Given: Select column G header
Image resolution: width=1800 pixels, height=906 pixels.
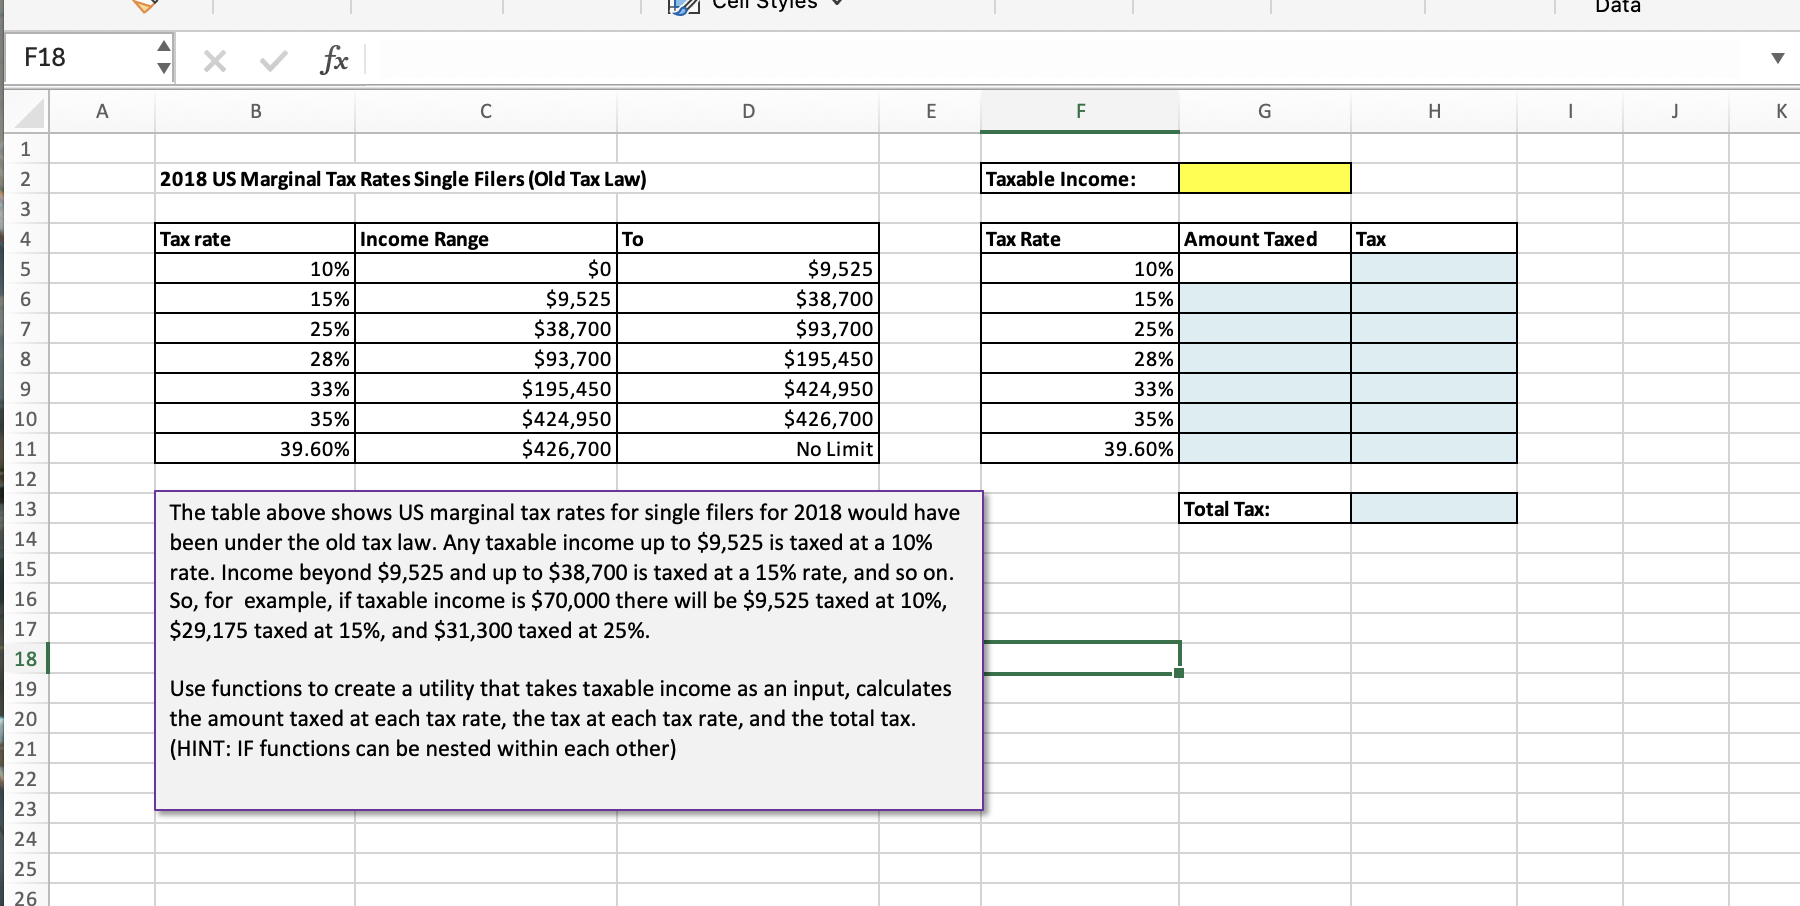Looking at the screenshot, I should click(x=1265, y=112).
